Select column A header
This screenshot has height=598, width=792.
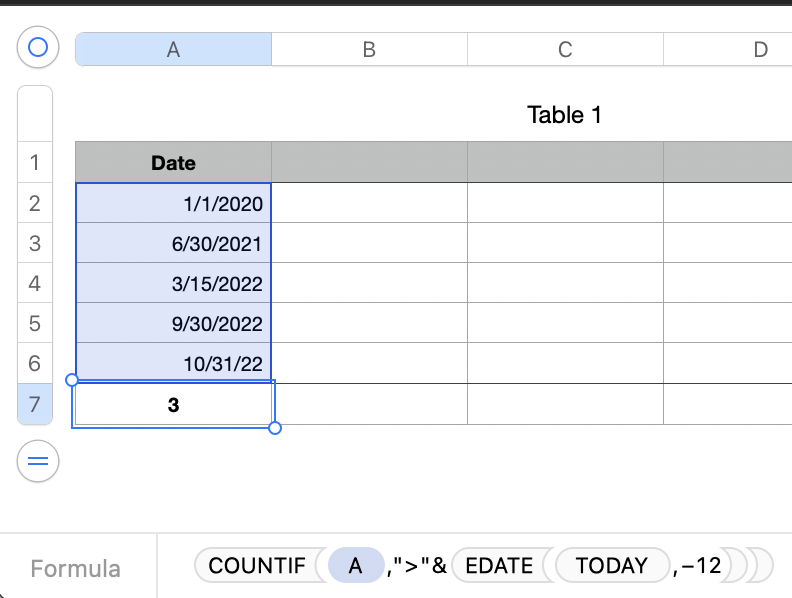point(173,49)
